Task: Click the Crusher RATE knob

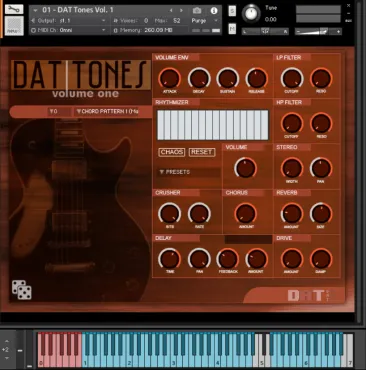Action: [199, 213]
